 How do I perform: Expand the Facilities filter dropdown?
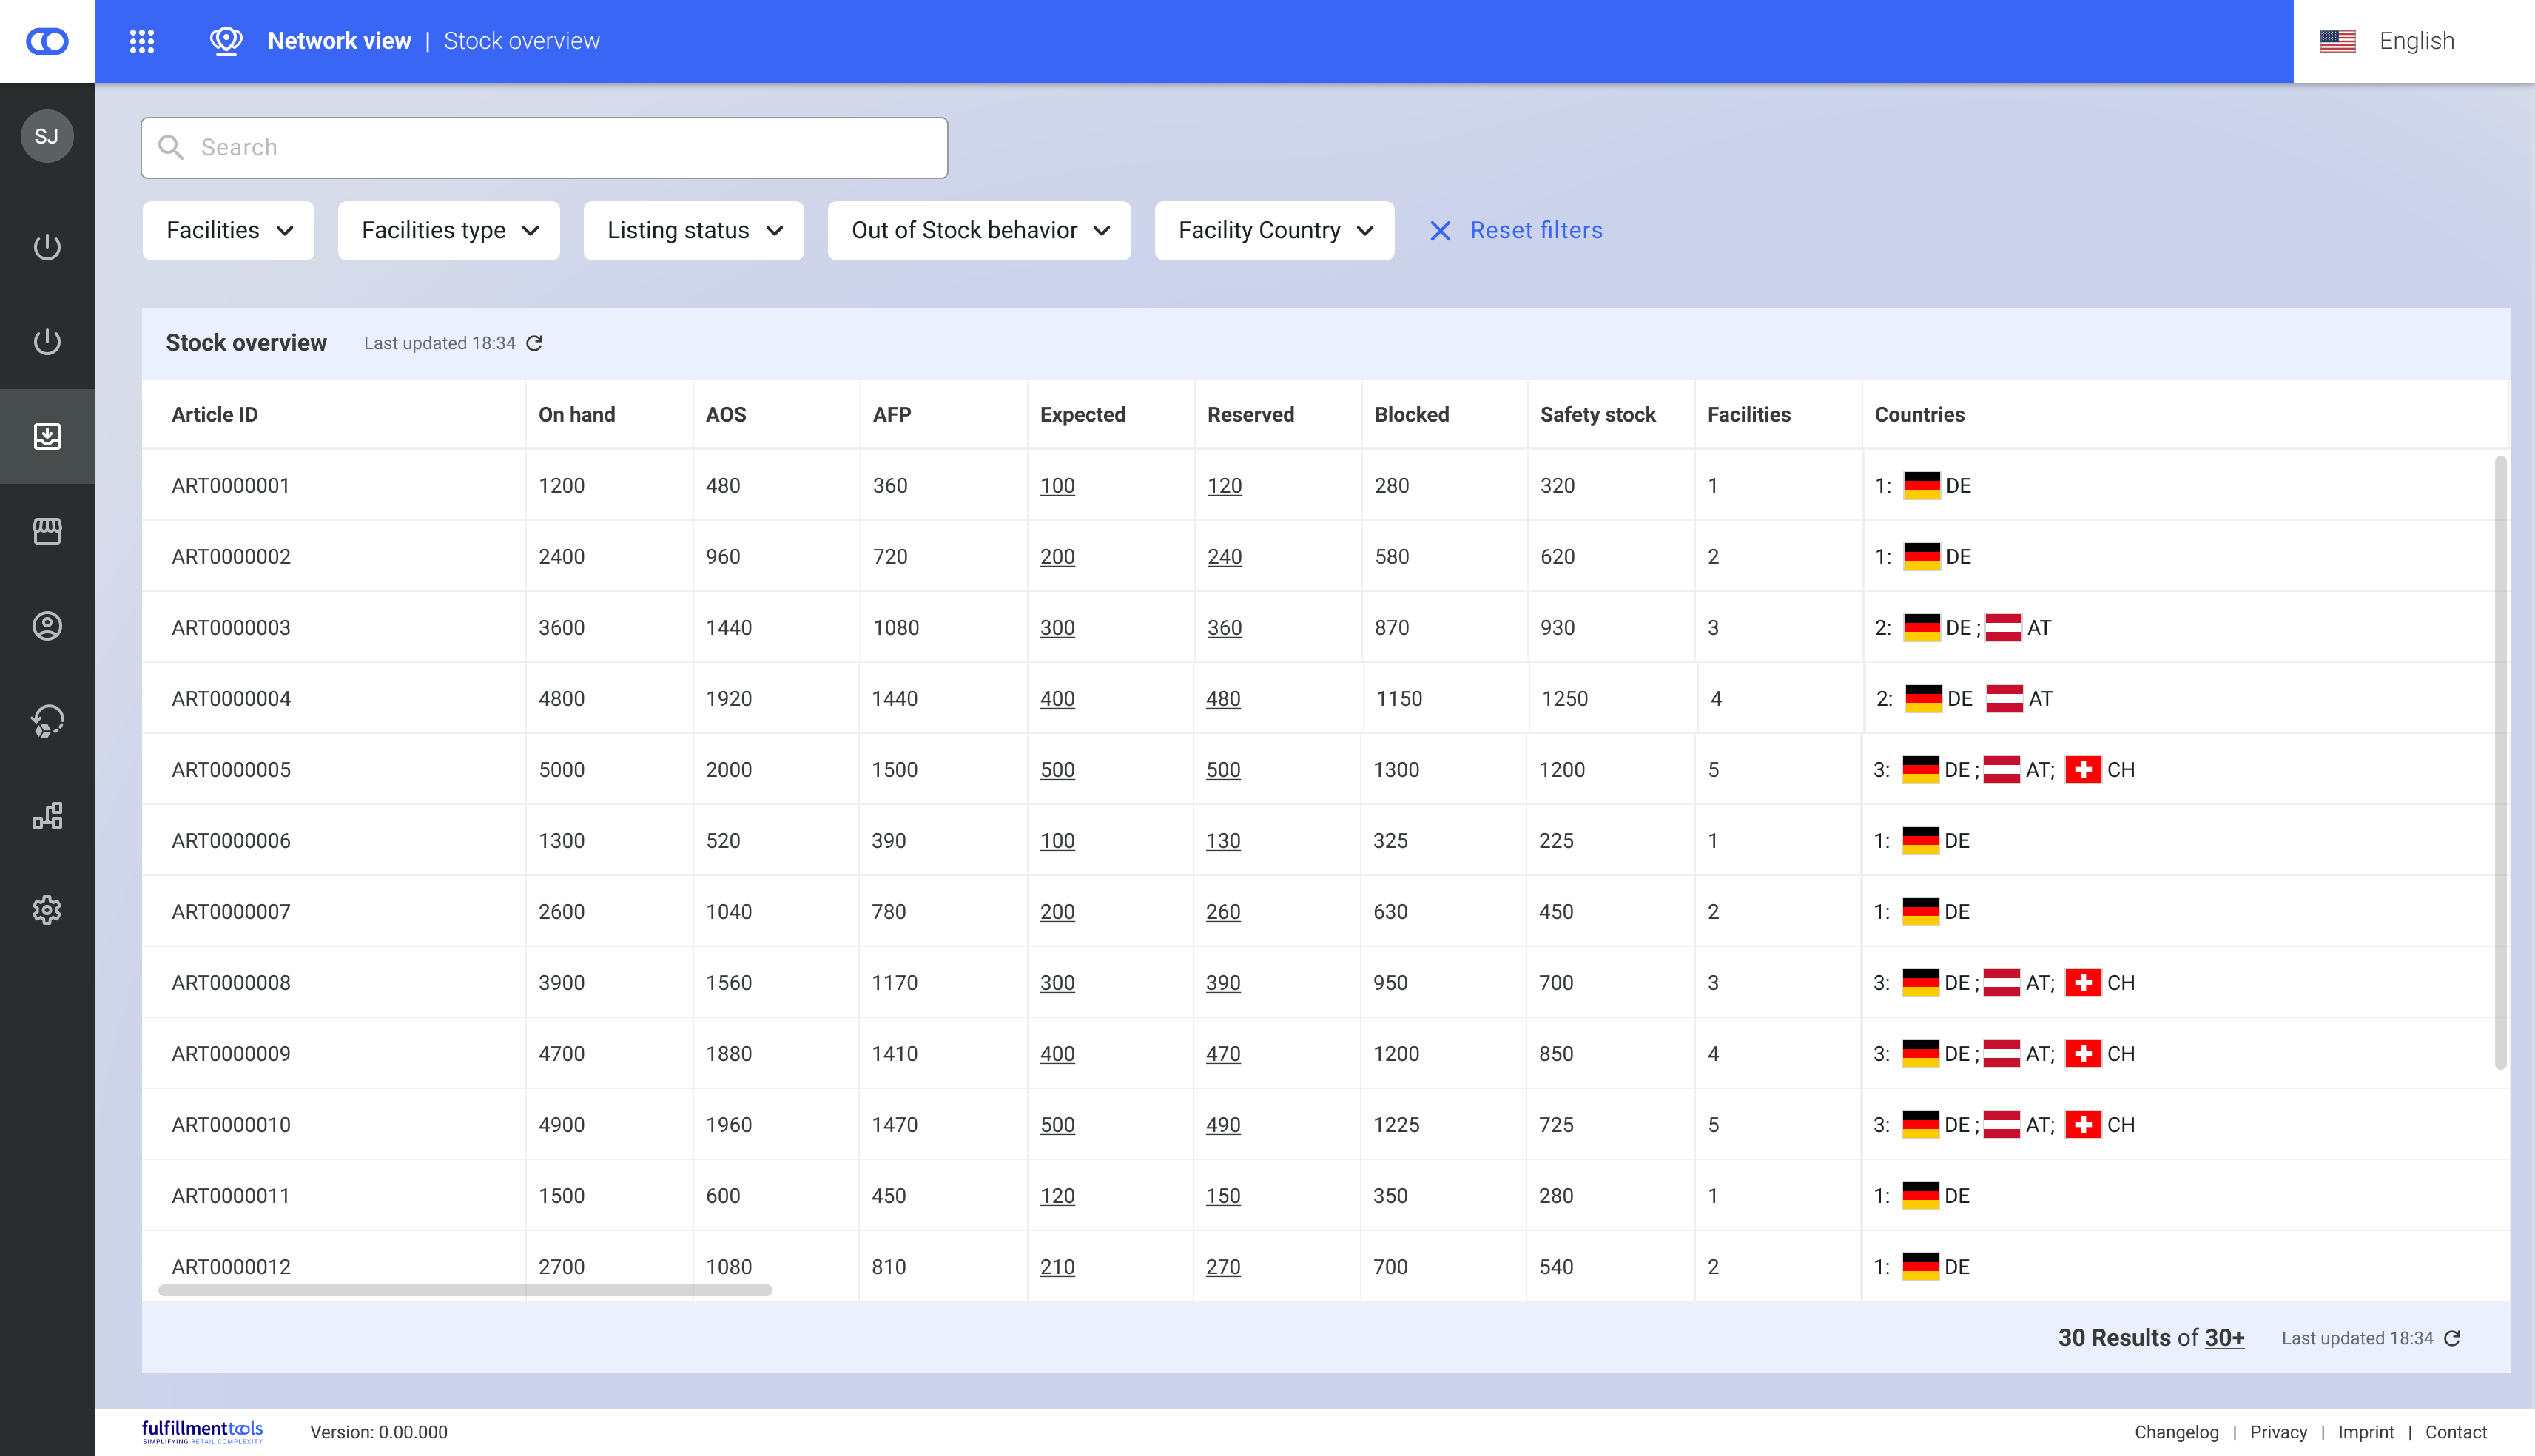[x=228, y=231]
